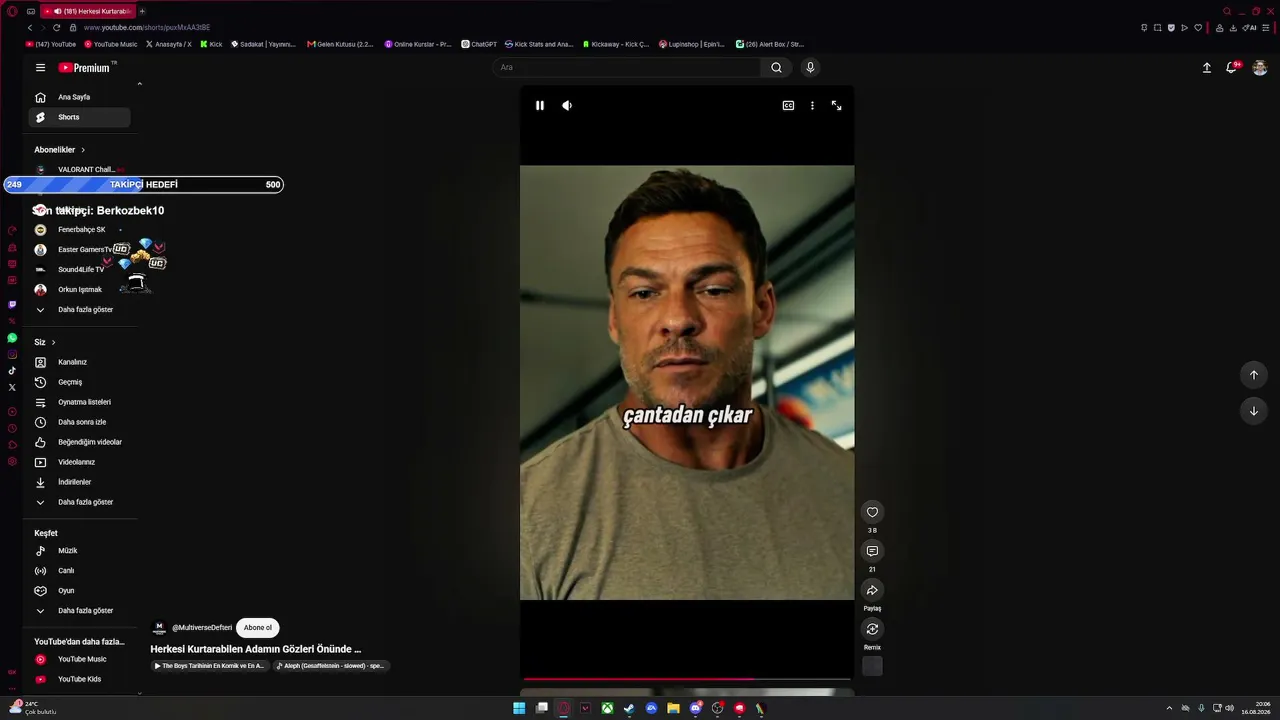The width and height of the screenshot is (1280, 720).
Task: Expand Daha fazla göster under Keşfet
Action: coord(80,611)
